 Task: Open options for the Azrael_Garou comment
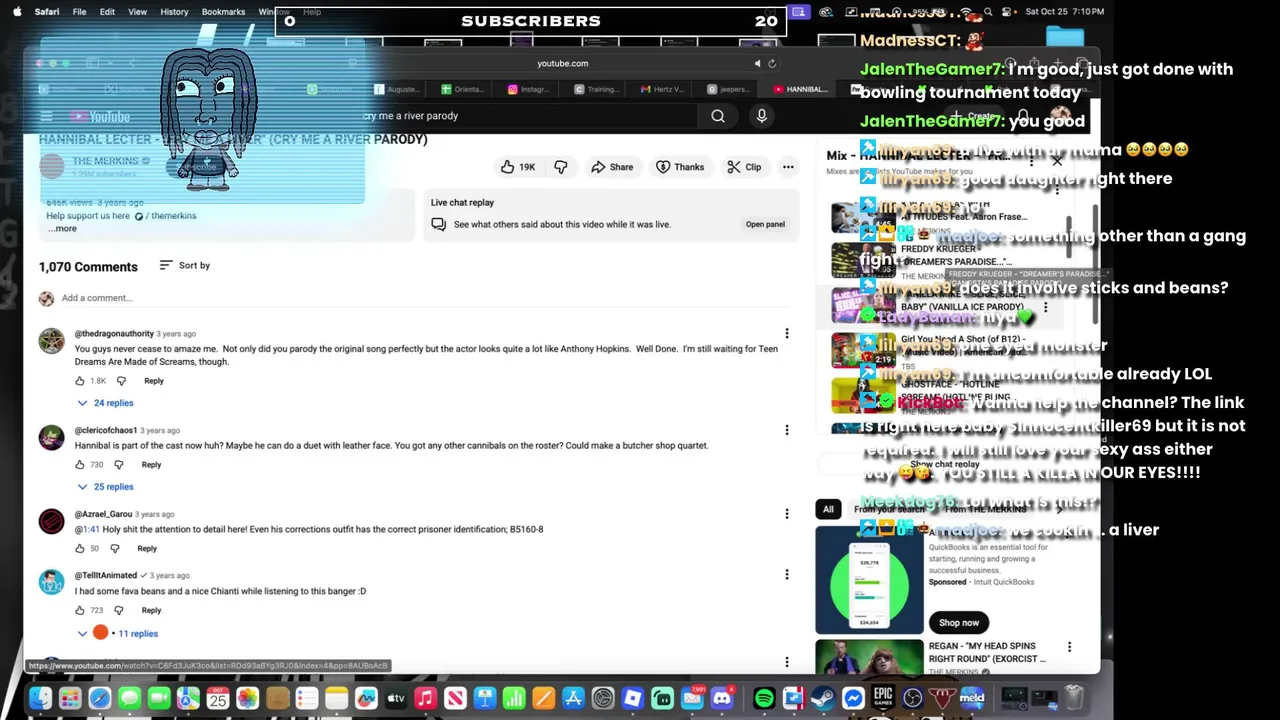[786, 514]
